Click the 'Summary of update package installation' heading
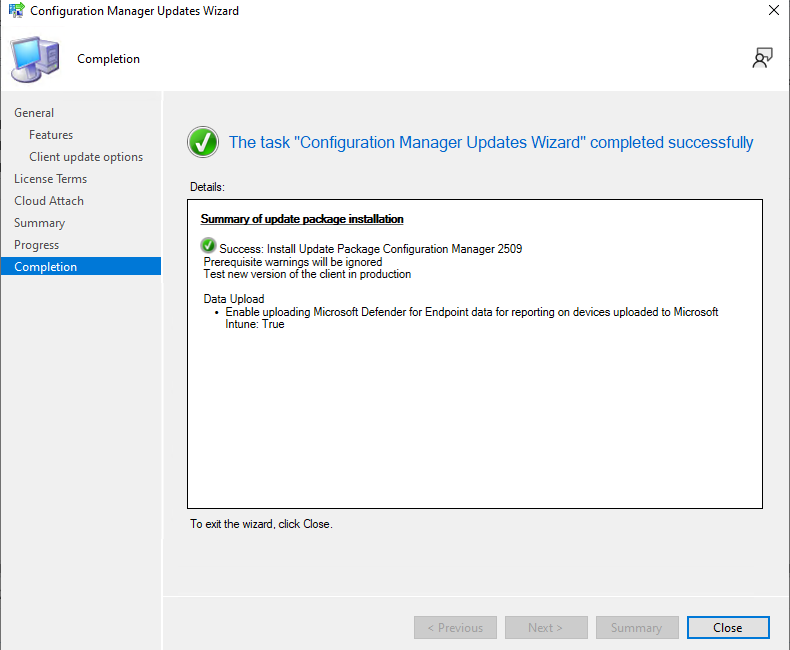The height and width of the screenshot is (650, 790). [x=302, y=219]
